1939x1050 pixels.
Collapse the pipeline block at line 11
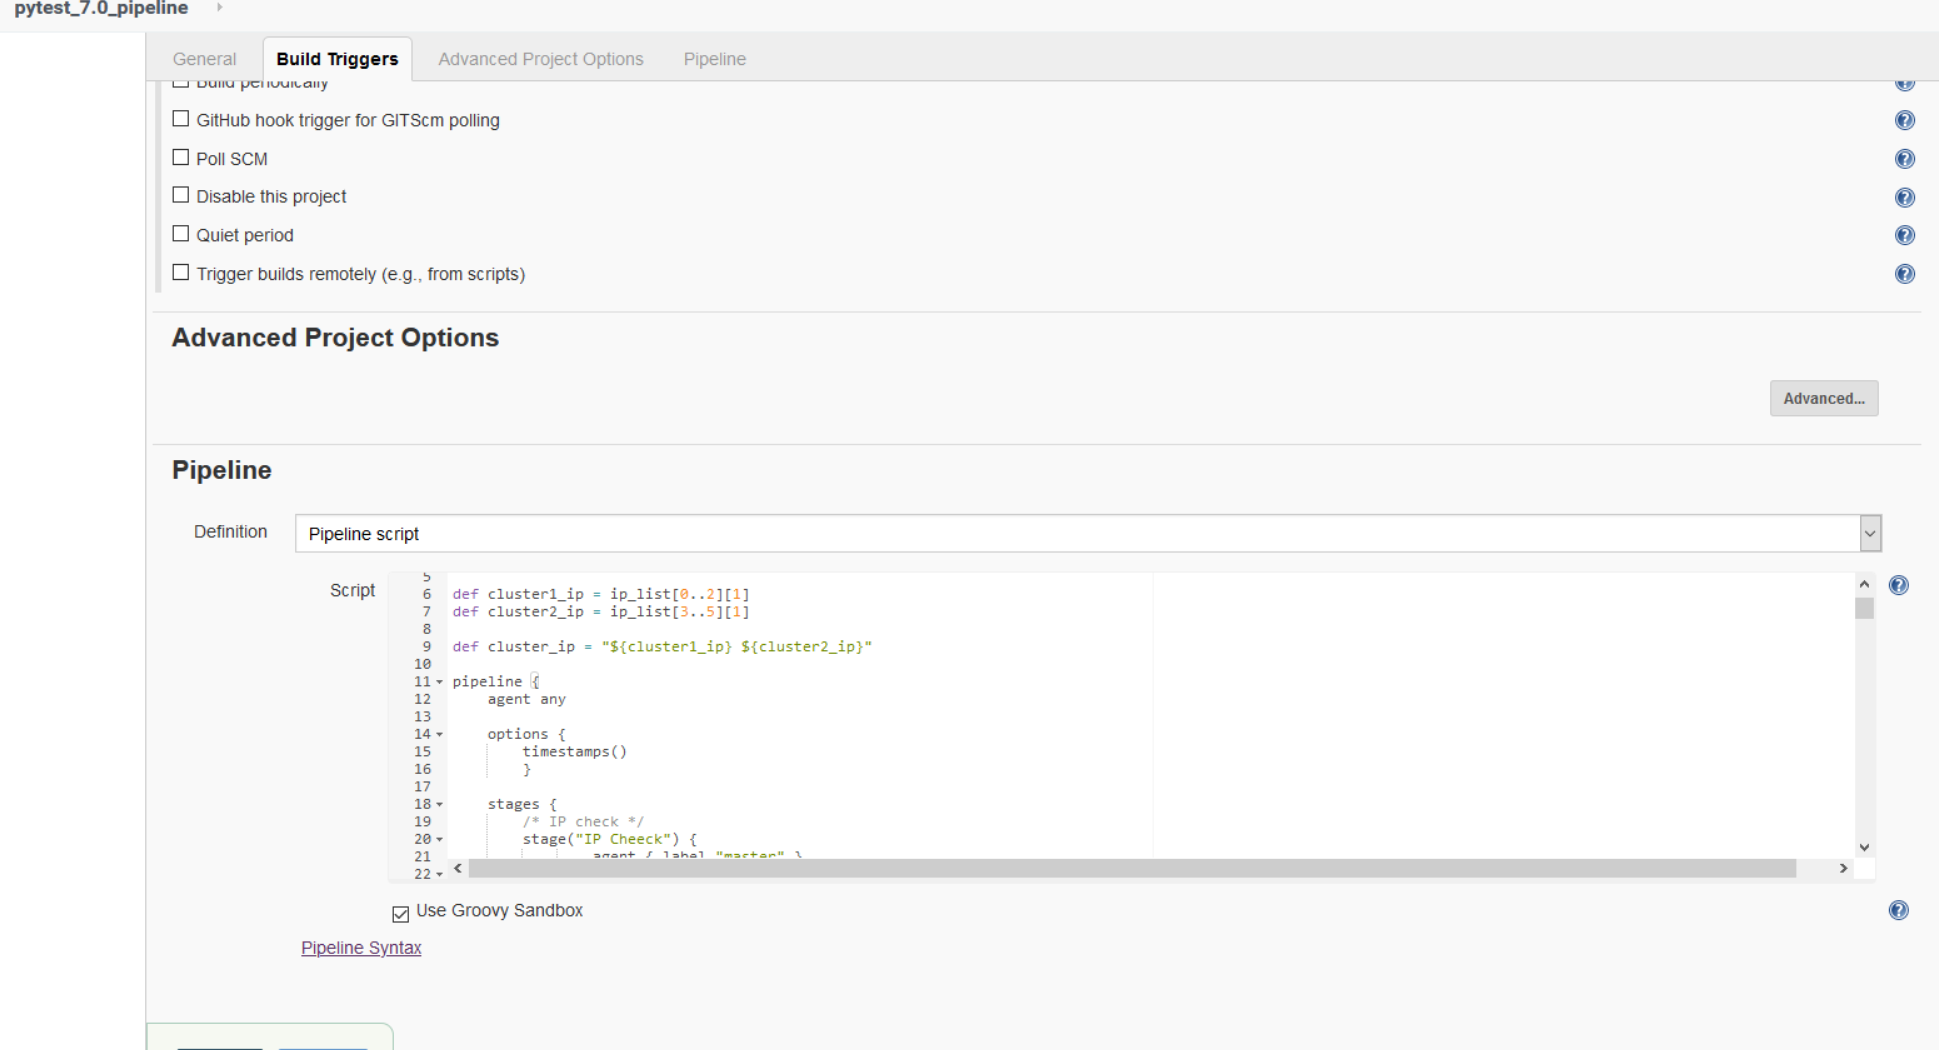click(x=439, y=682)
